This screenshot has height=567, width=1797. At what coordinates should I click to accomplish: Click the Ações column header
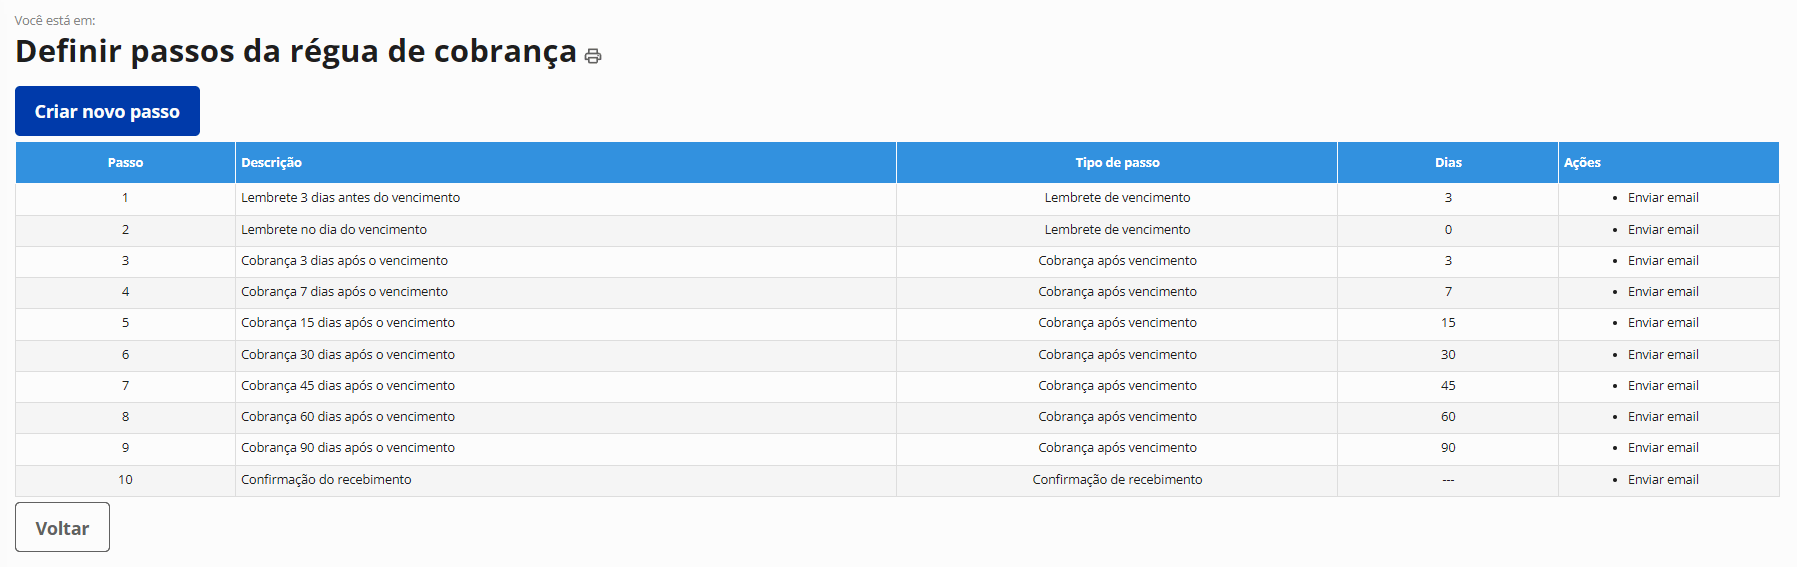(x=1582, y=163)
